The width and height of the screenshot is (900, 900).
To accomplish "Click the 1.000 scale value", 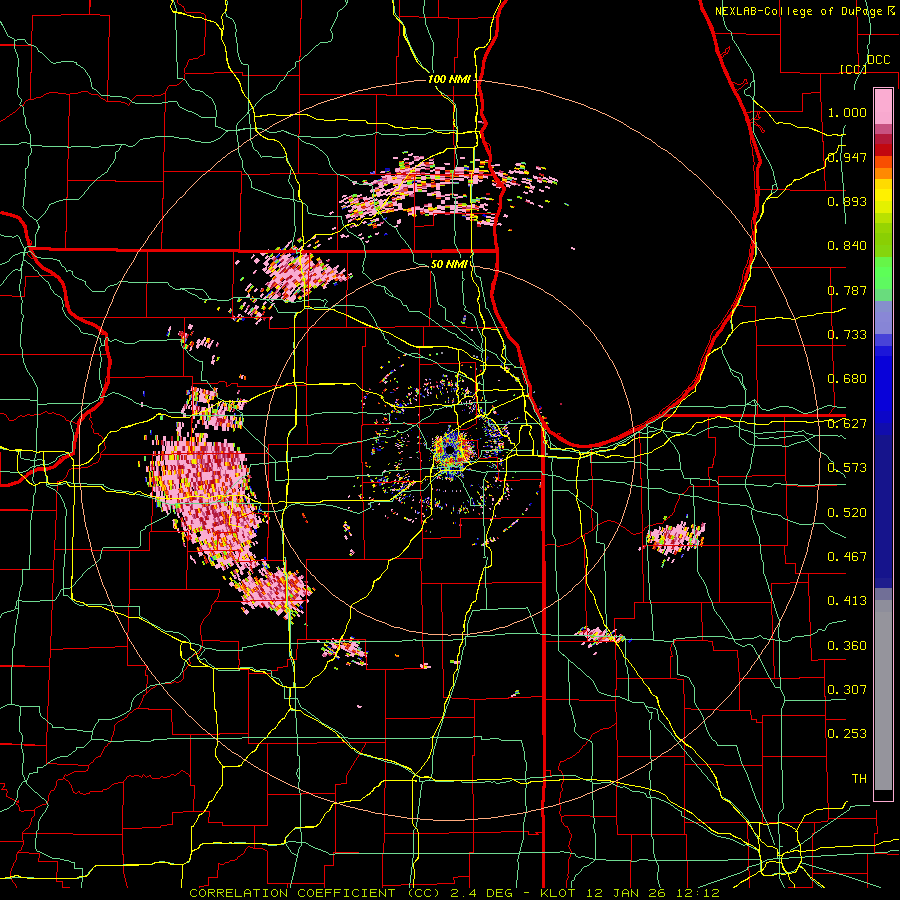I will coord(847,112).
